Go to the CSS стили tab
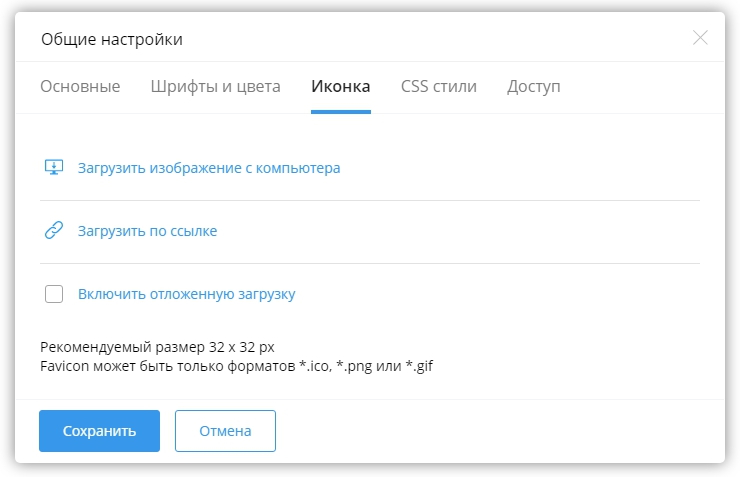Screen dimensions: 740x477 tap(439, 86)
